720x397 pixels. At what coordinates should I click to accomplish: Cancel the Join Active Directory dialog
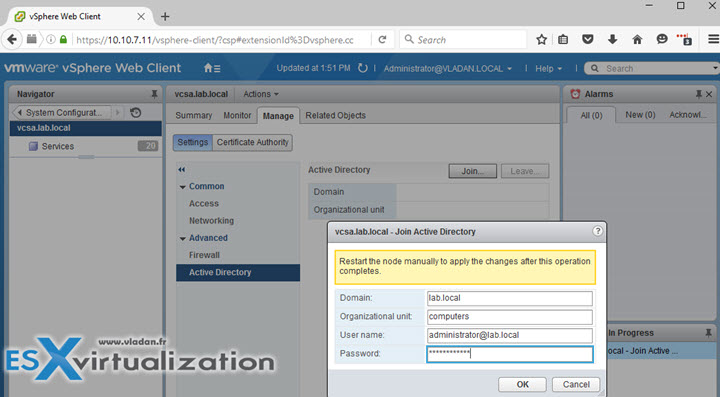tap(576, 384)
